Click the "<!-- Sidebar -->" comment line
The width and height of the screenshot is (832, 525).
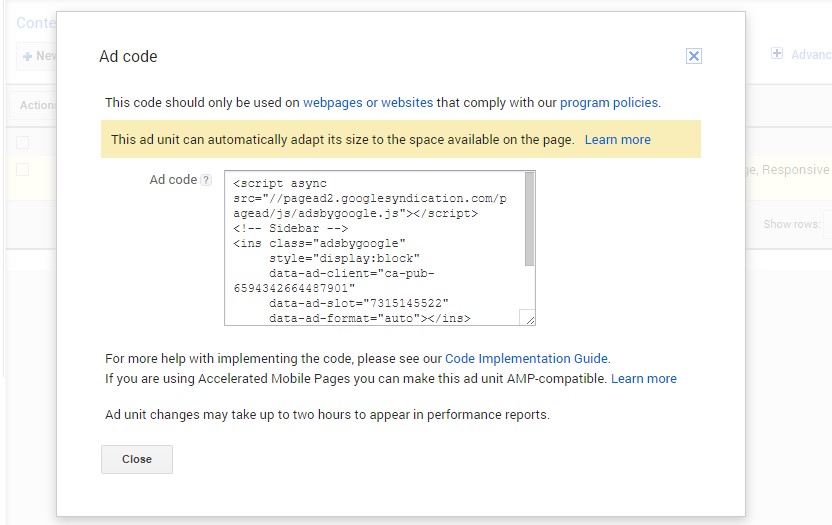click(x=290, y=228)
